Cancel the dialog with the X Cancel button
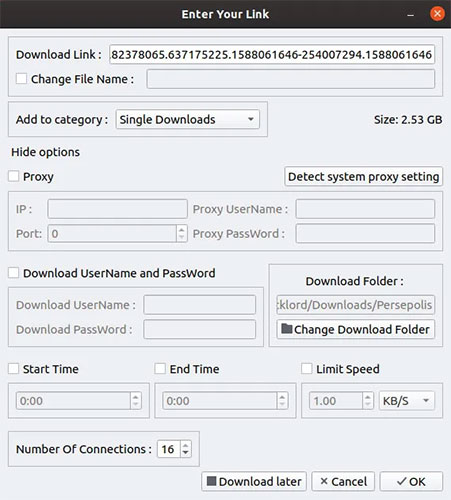This screenshot has height=500, width=451. [343, 481]
